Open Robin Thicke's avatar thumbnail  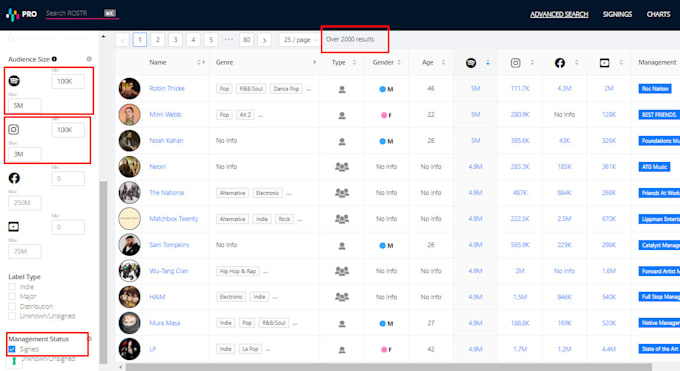coord(129,89)
